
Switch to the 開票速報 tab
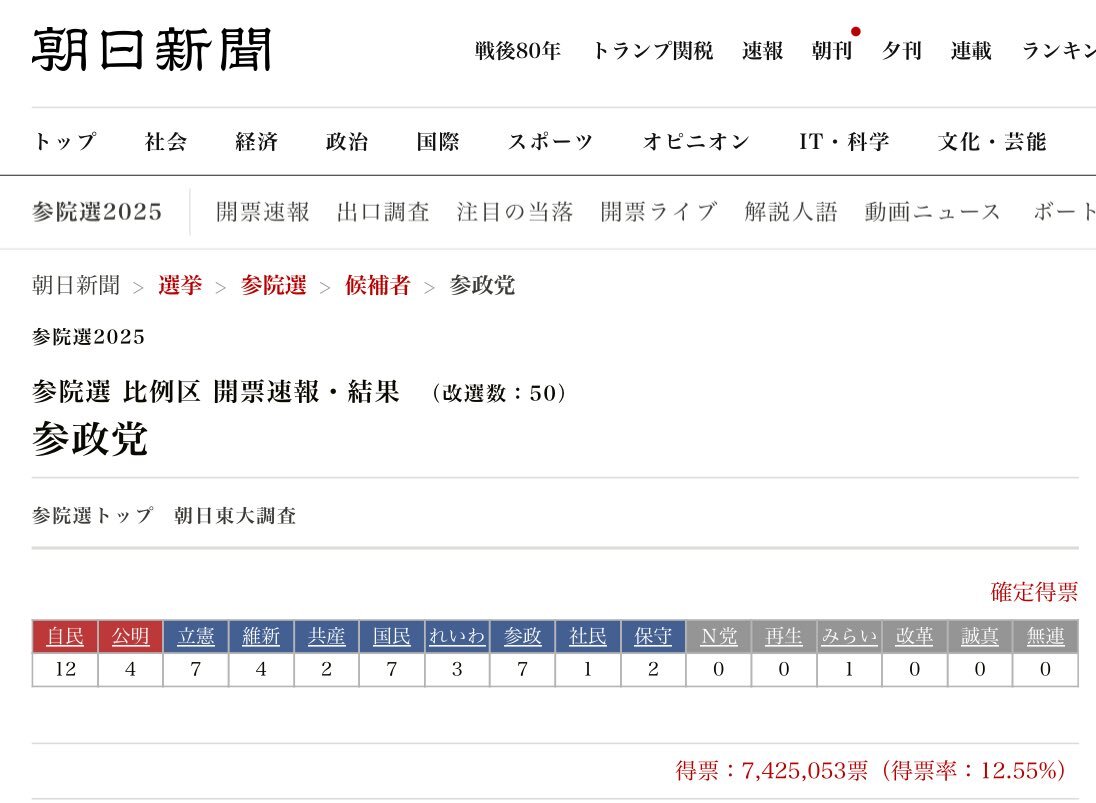point(263,212)
